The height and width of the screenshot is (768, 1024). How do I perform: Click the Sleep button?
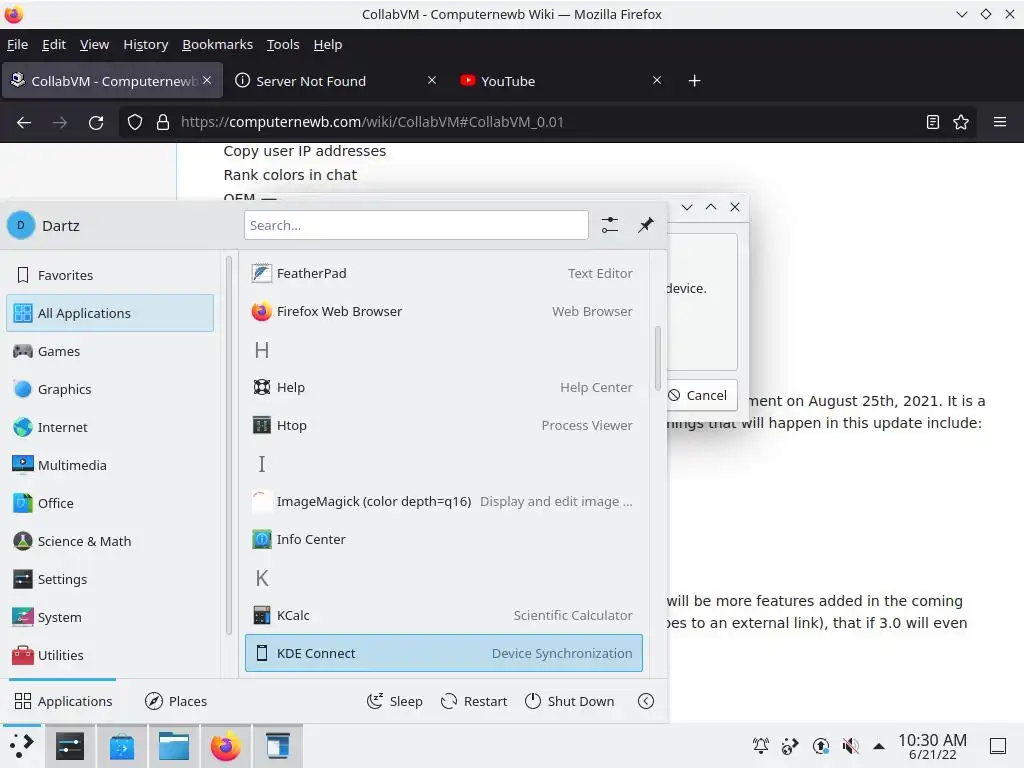[394, 701]
